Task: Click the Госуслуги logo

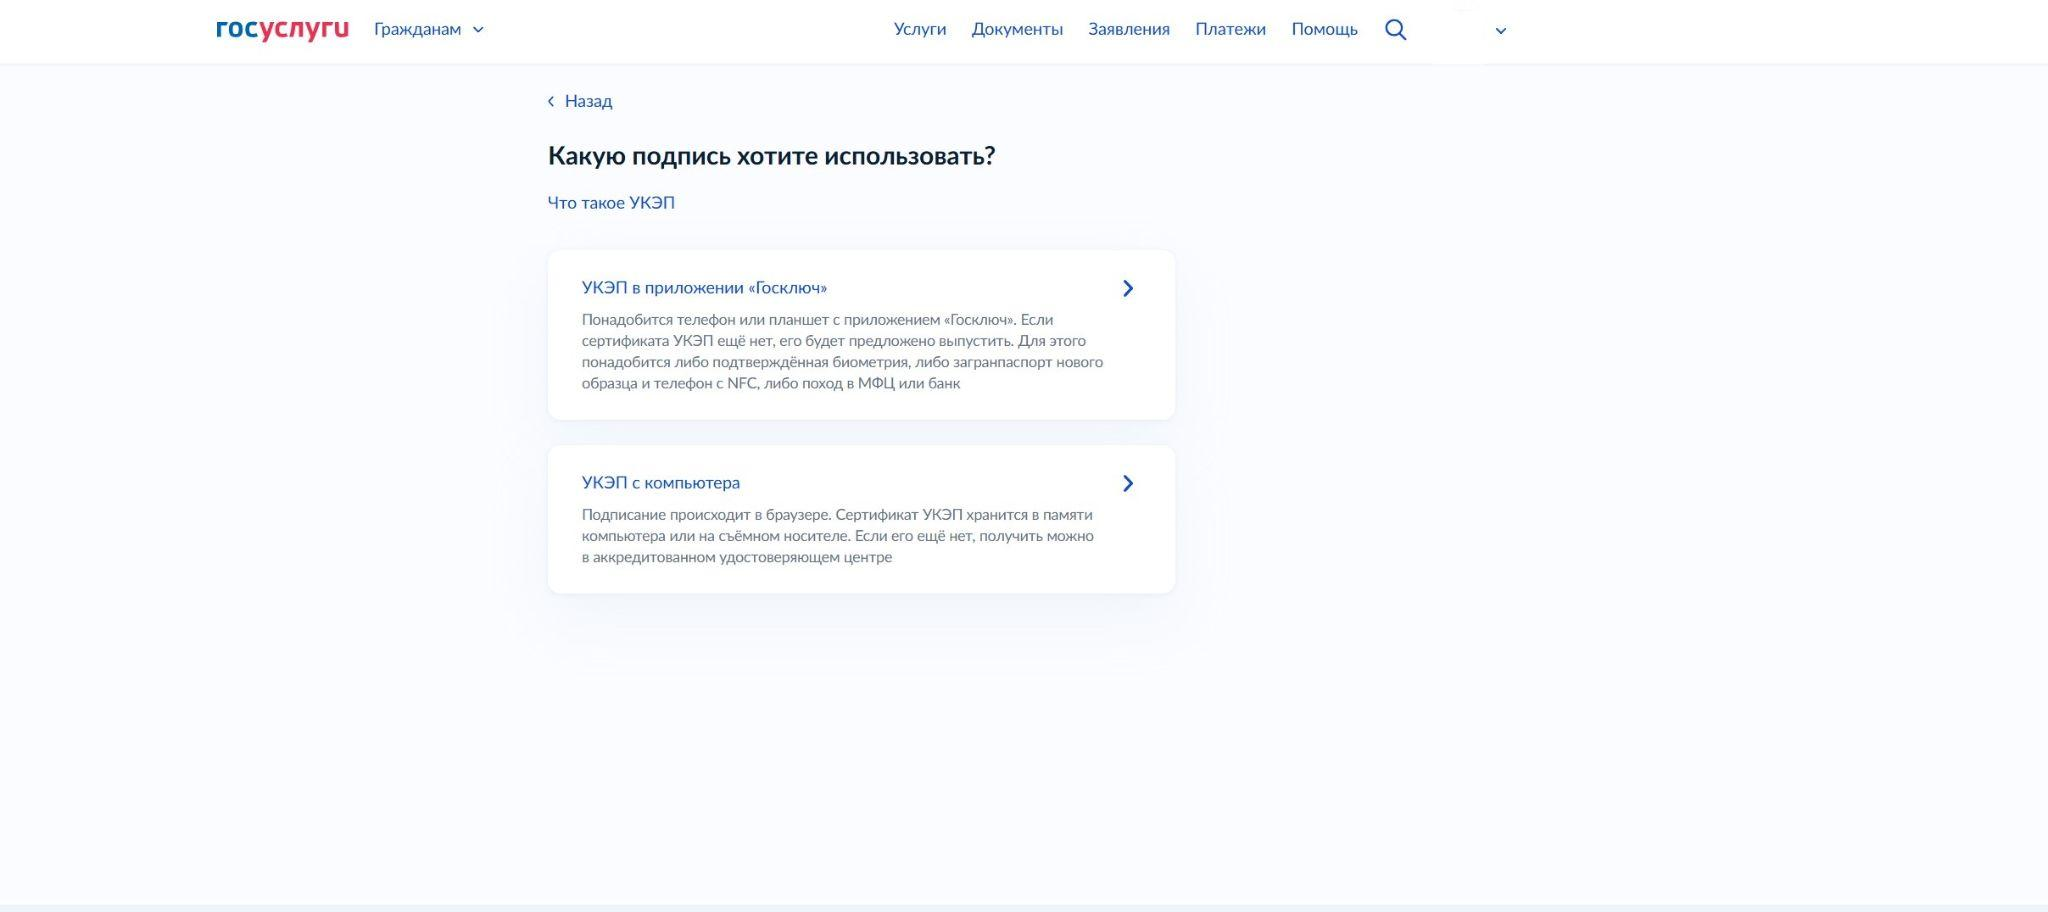Action: tap(282, 30)
